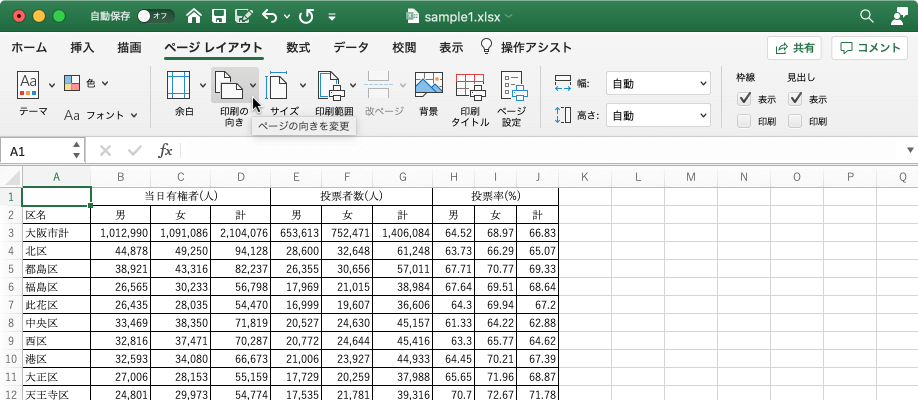Viewport: 918px width, 400px height.
Task: Expand the 印刷範囲 dropdown arrow
Action: pyautogui.click(x=353, y=86)
